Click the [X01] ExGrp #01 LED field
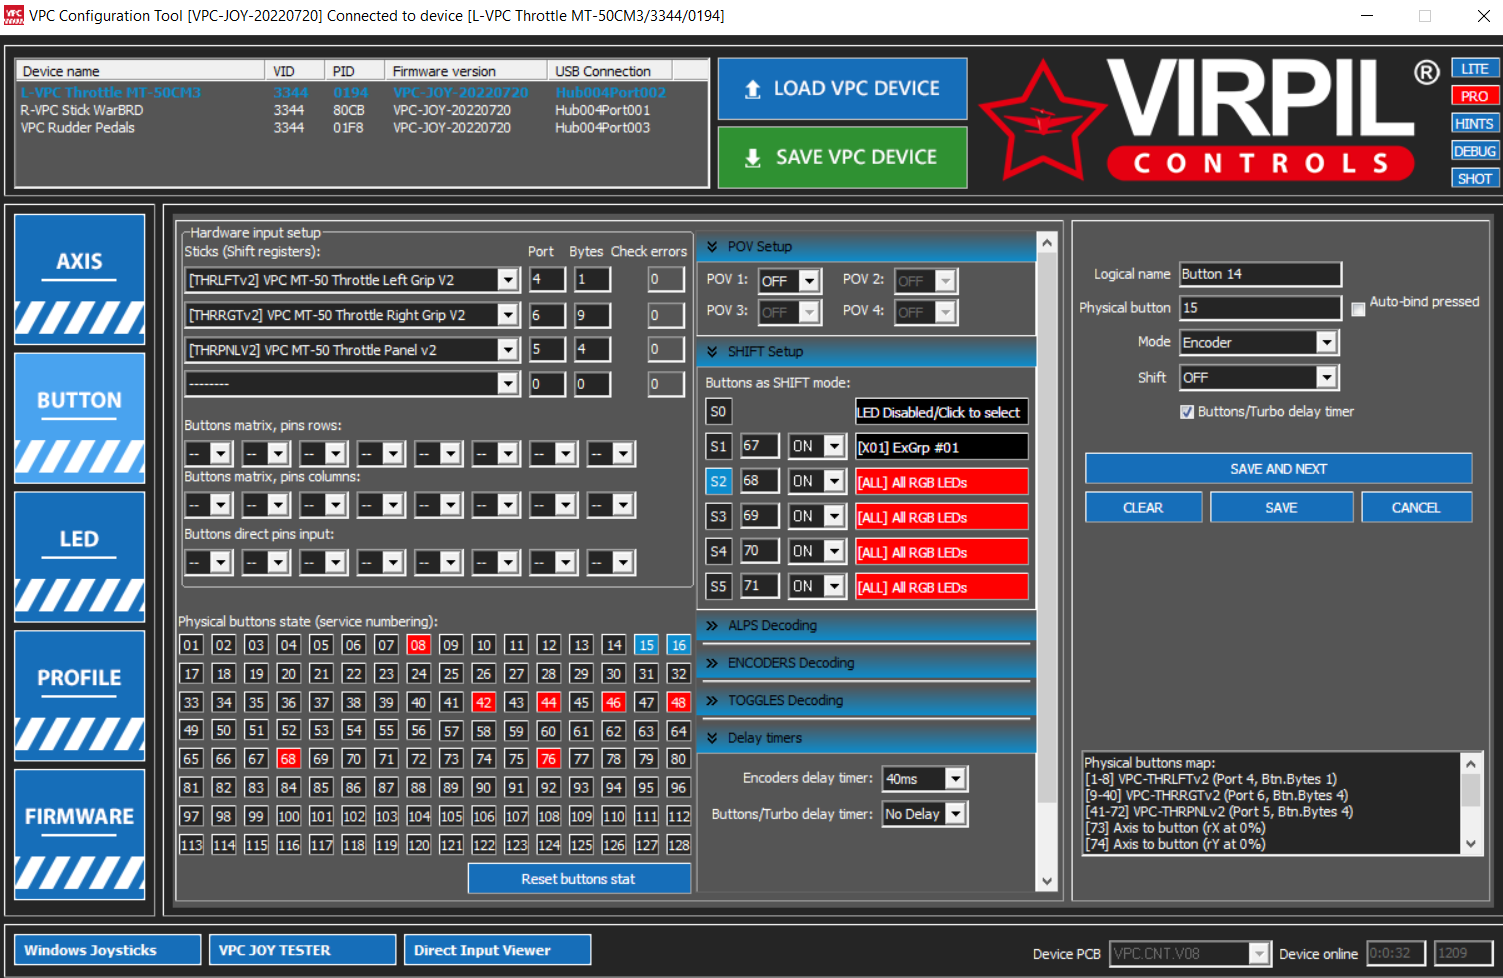Image resolution: width=1503 pixels, height=978 pixels. [941, 447]
